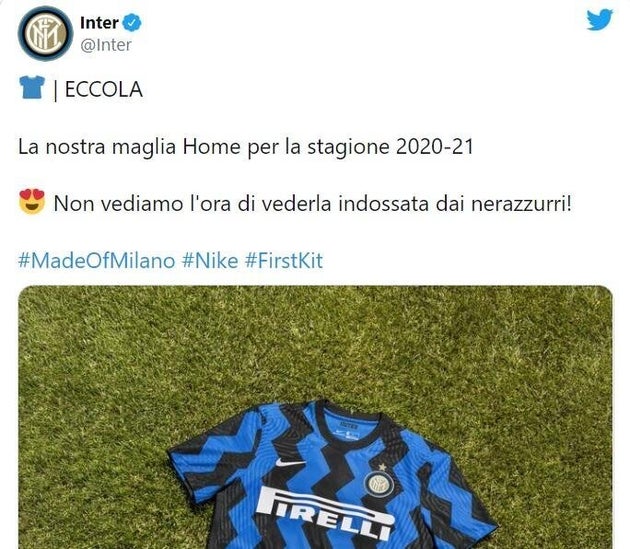Click the Inter crest on the jersey
This screenshot has width=630, height=549.
click(x=377, y=483)
